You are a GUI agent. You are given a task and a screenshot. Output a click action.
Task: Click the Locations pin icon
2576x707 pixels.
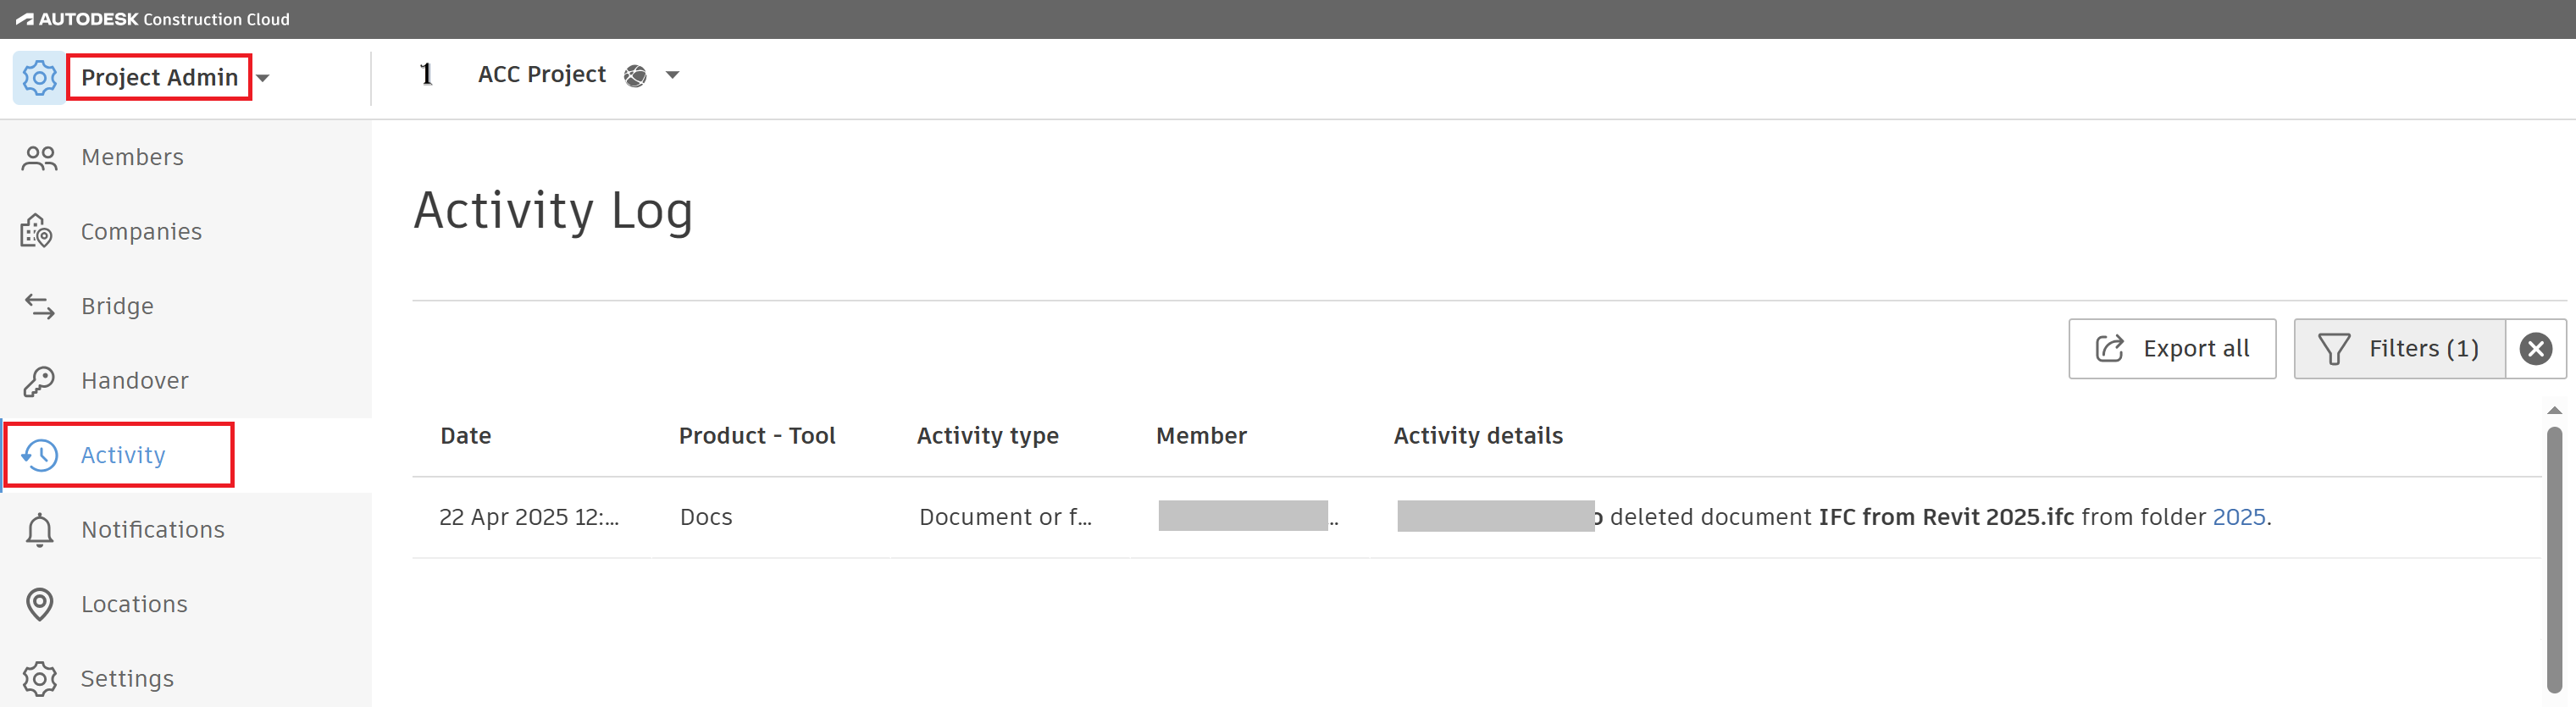pos(39,604)
